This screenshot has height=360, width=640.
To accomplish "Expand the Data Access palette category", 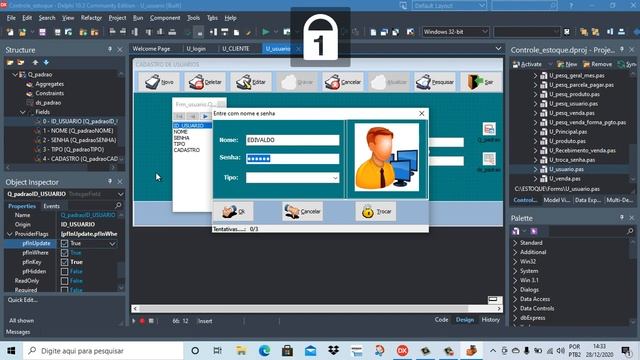I will coord(515,299).
